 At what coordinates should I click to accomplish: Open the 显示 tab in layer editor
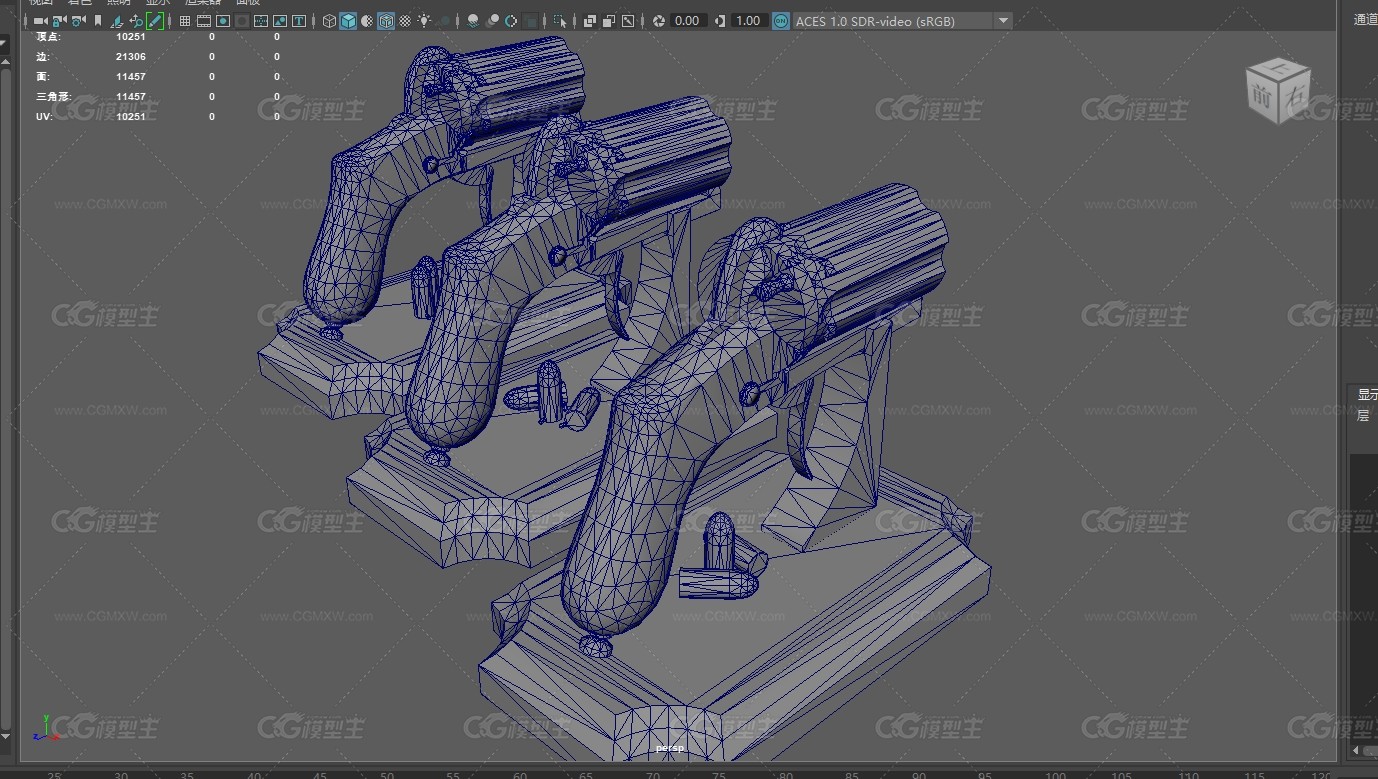pos(1367,394)
